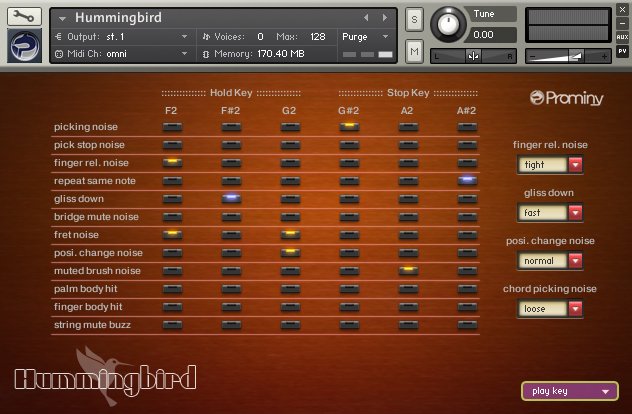Toggle the PV button in the header
Image resolution: width=632 pixels, height=414 pixels.
(623, 49)
